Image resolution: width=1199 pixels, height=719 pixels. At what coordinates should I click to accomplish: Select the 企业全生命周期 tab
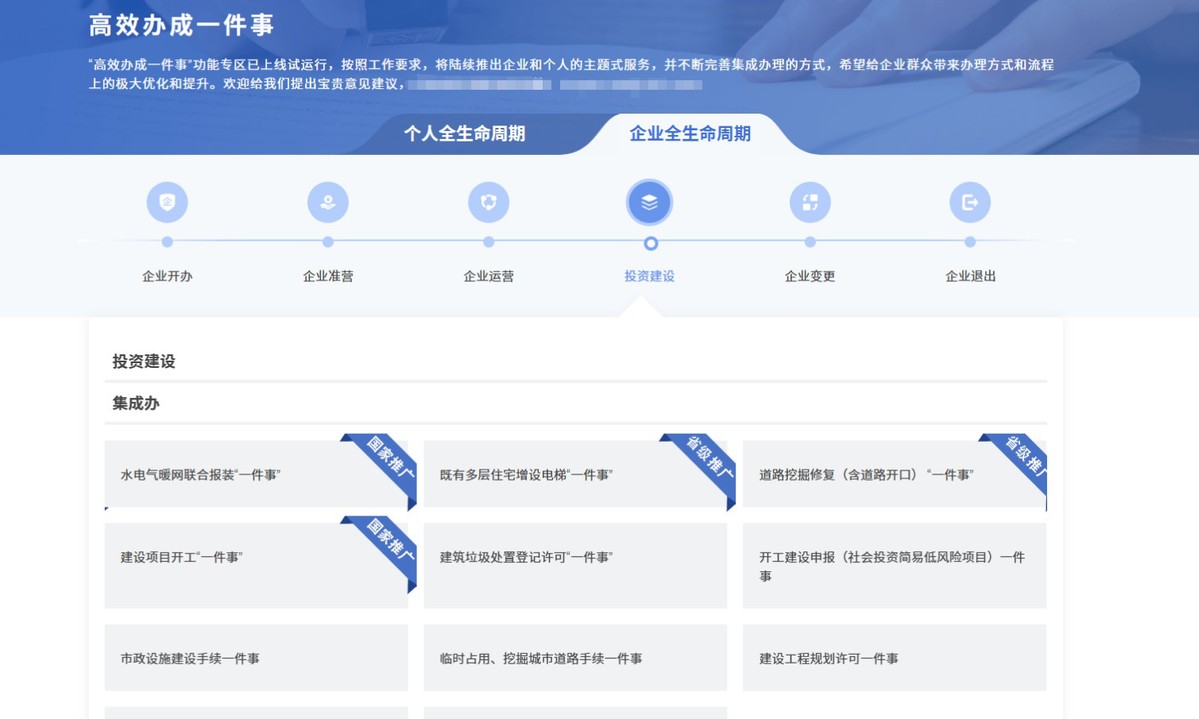point(690,134)
